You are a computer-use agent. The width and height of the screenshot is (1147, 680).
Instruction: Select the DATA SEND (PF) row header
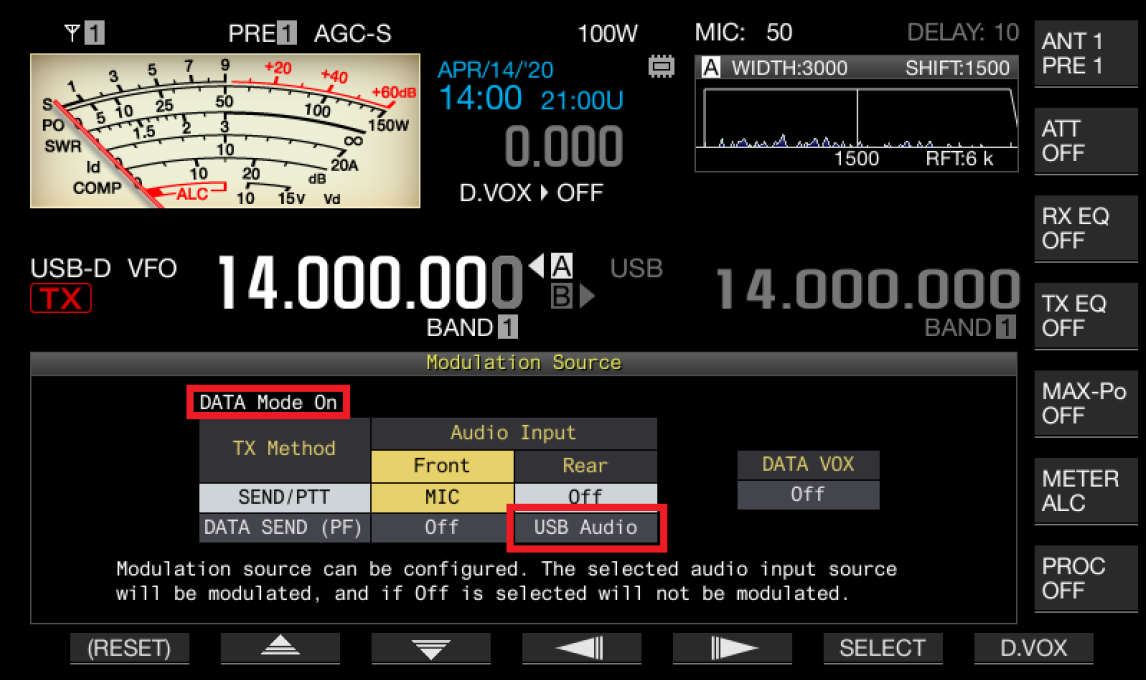pos(285,527)
